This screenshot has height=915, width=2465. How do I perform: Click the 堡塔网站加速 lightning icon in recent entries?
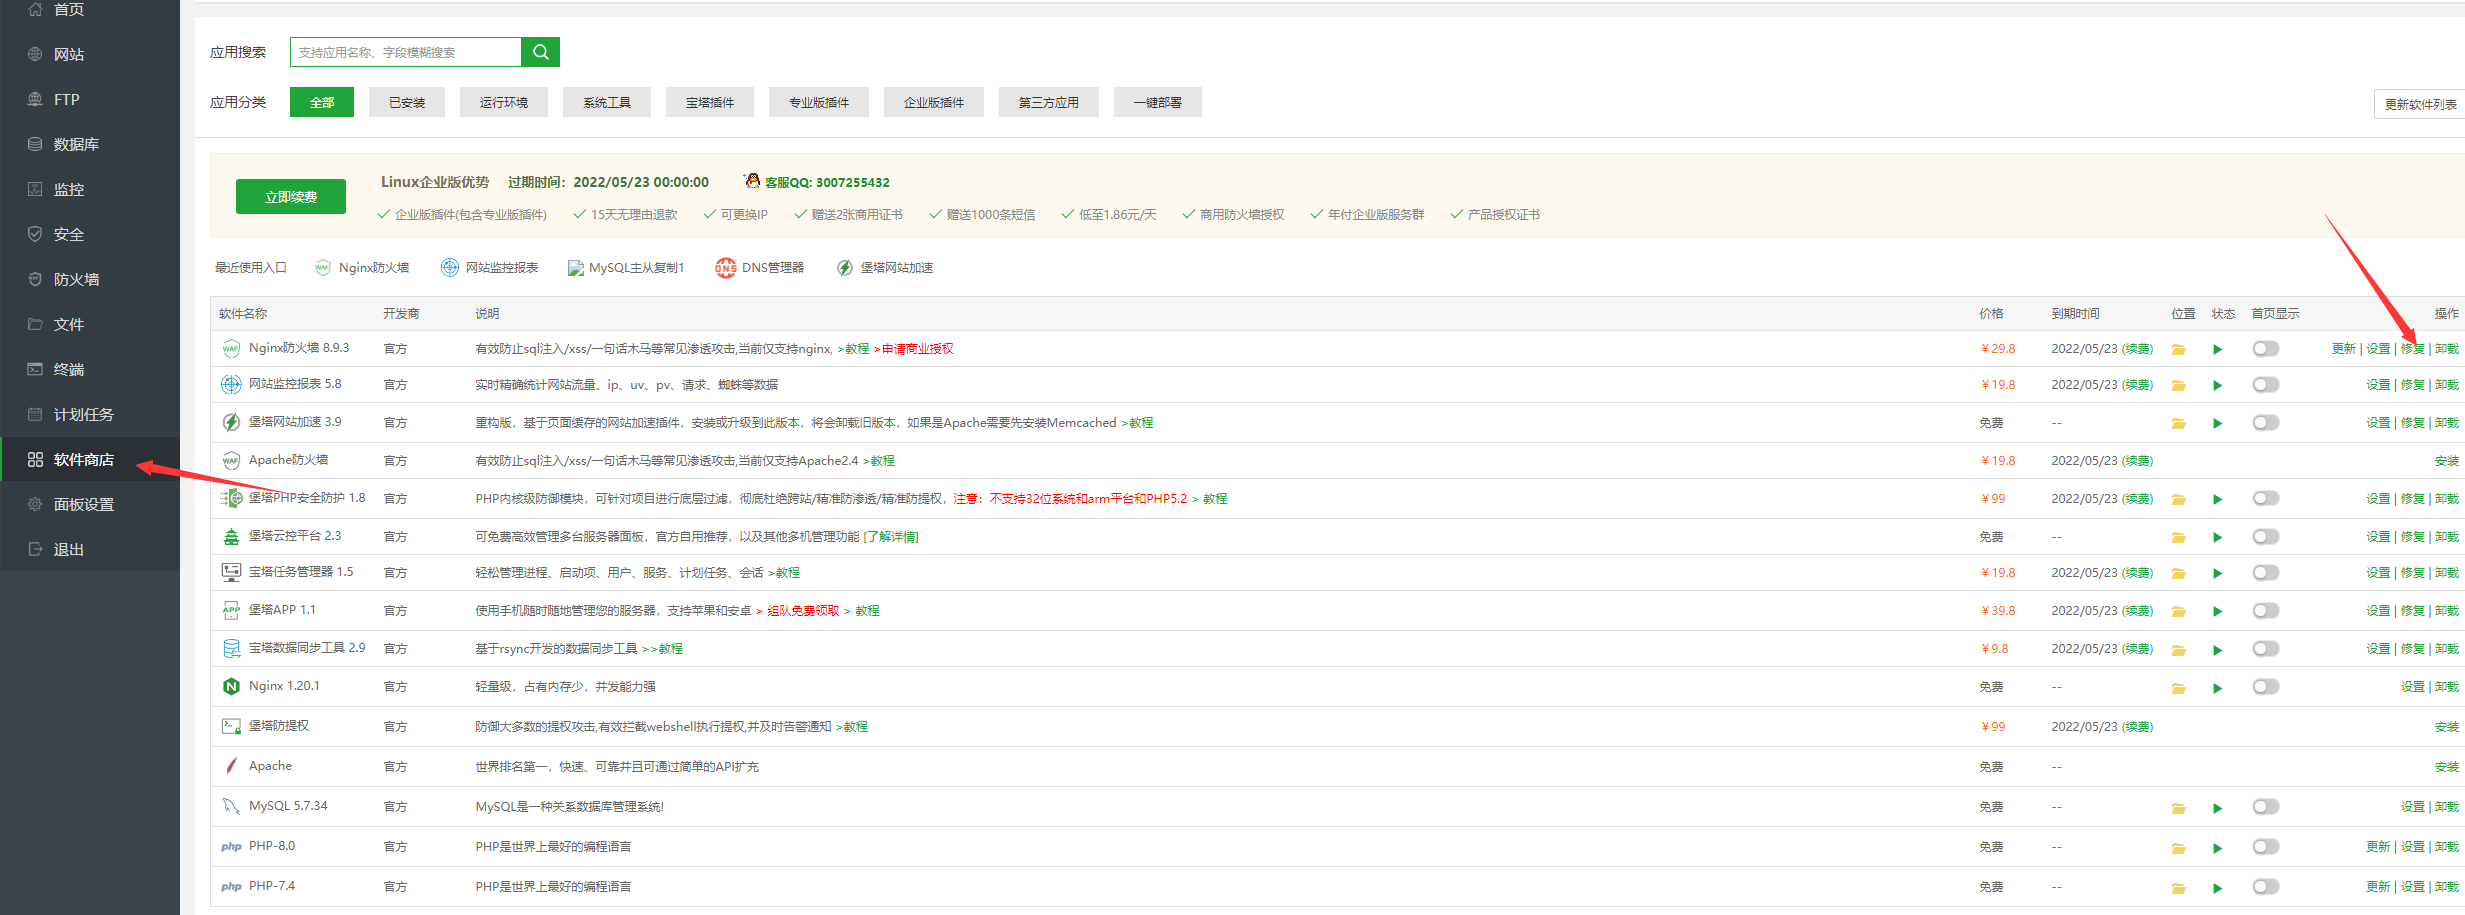(x=845, y=268)
